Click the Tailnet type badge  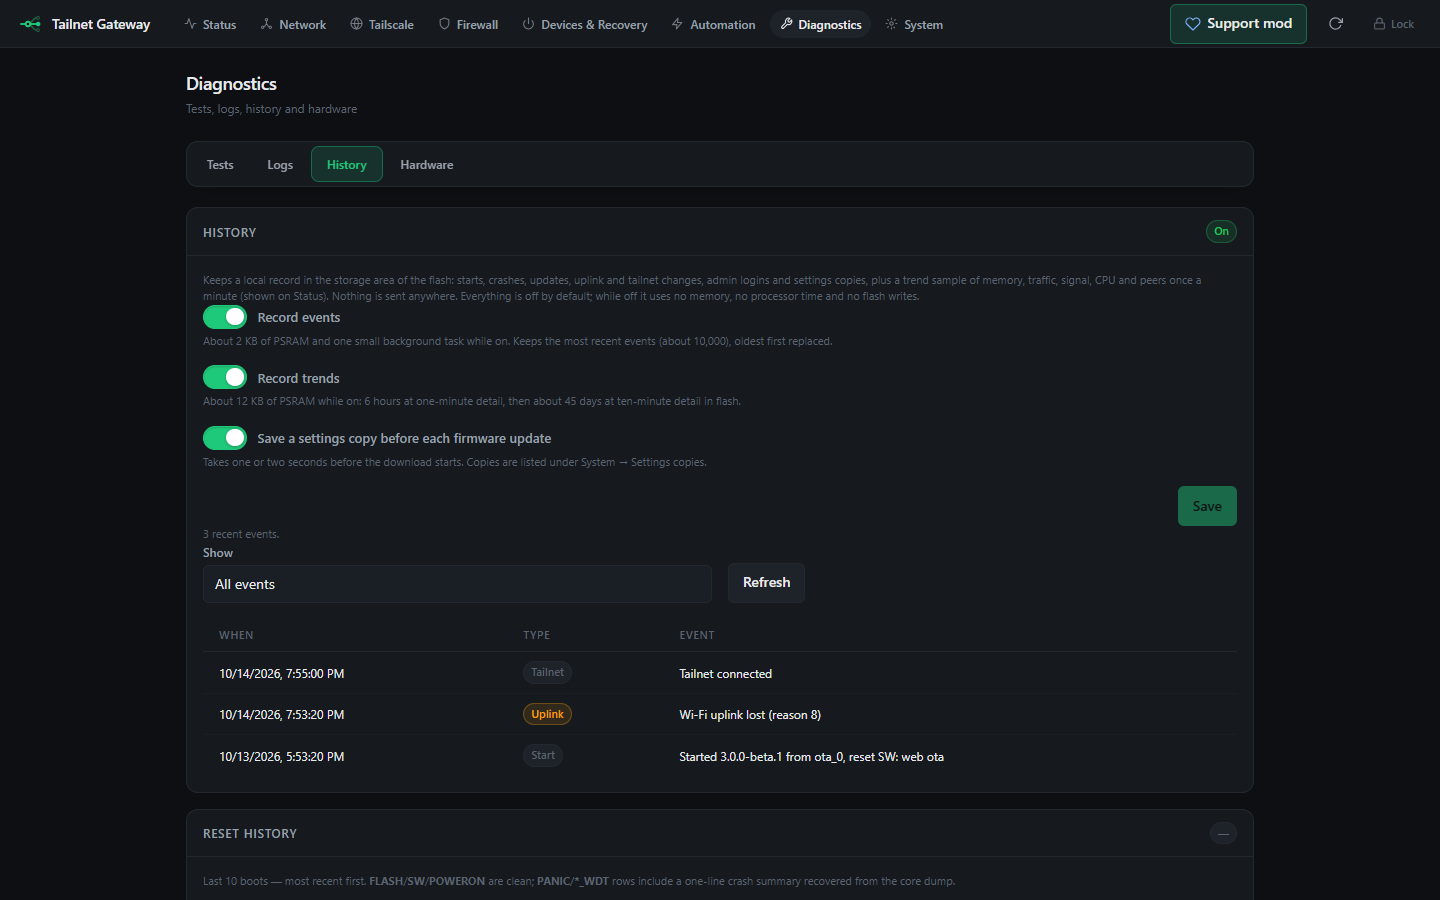click(547, 673)
